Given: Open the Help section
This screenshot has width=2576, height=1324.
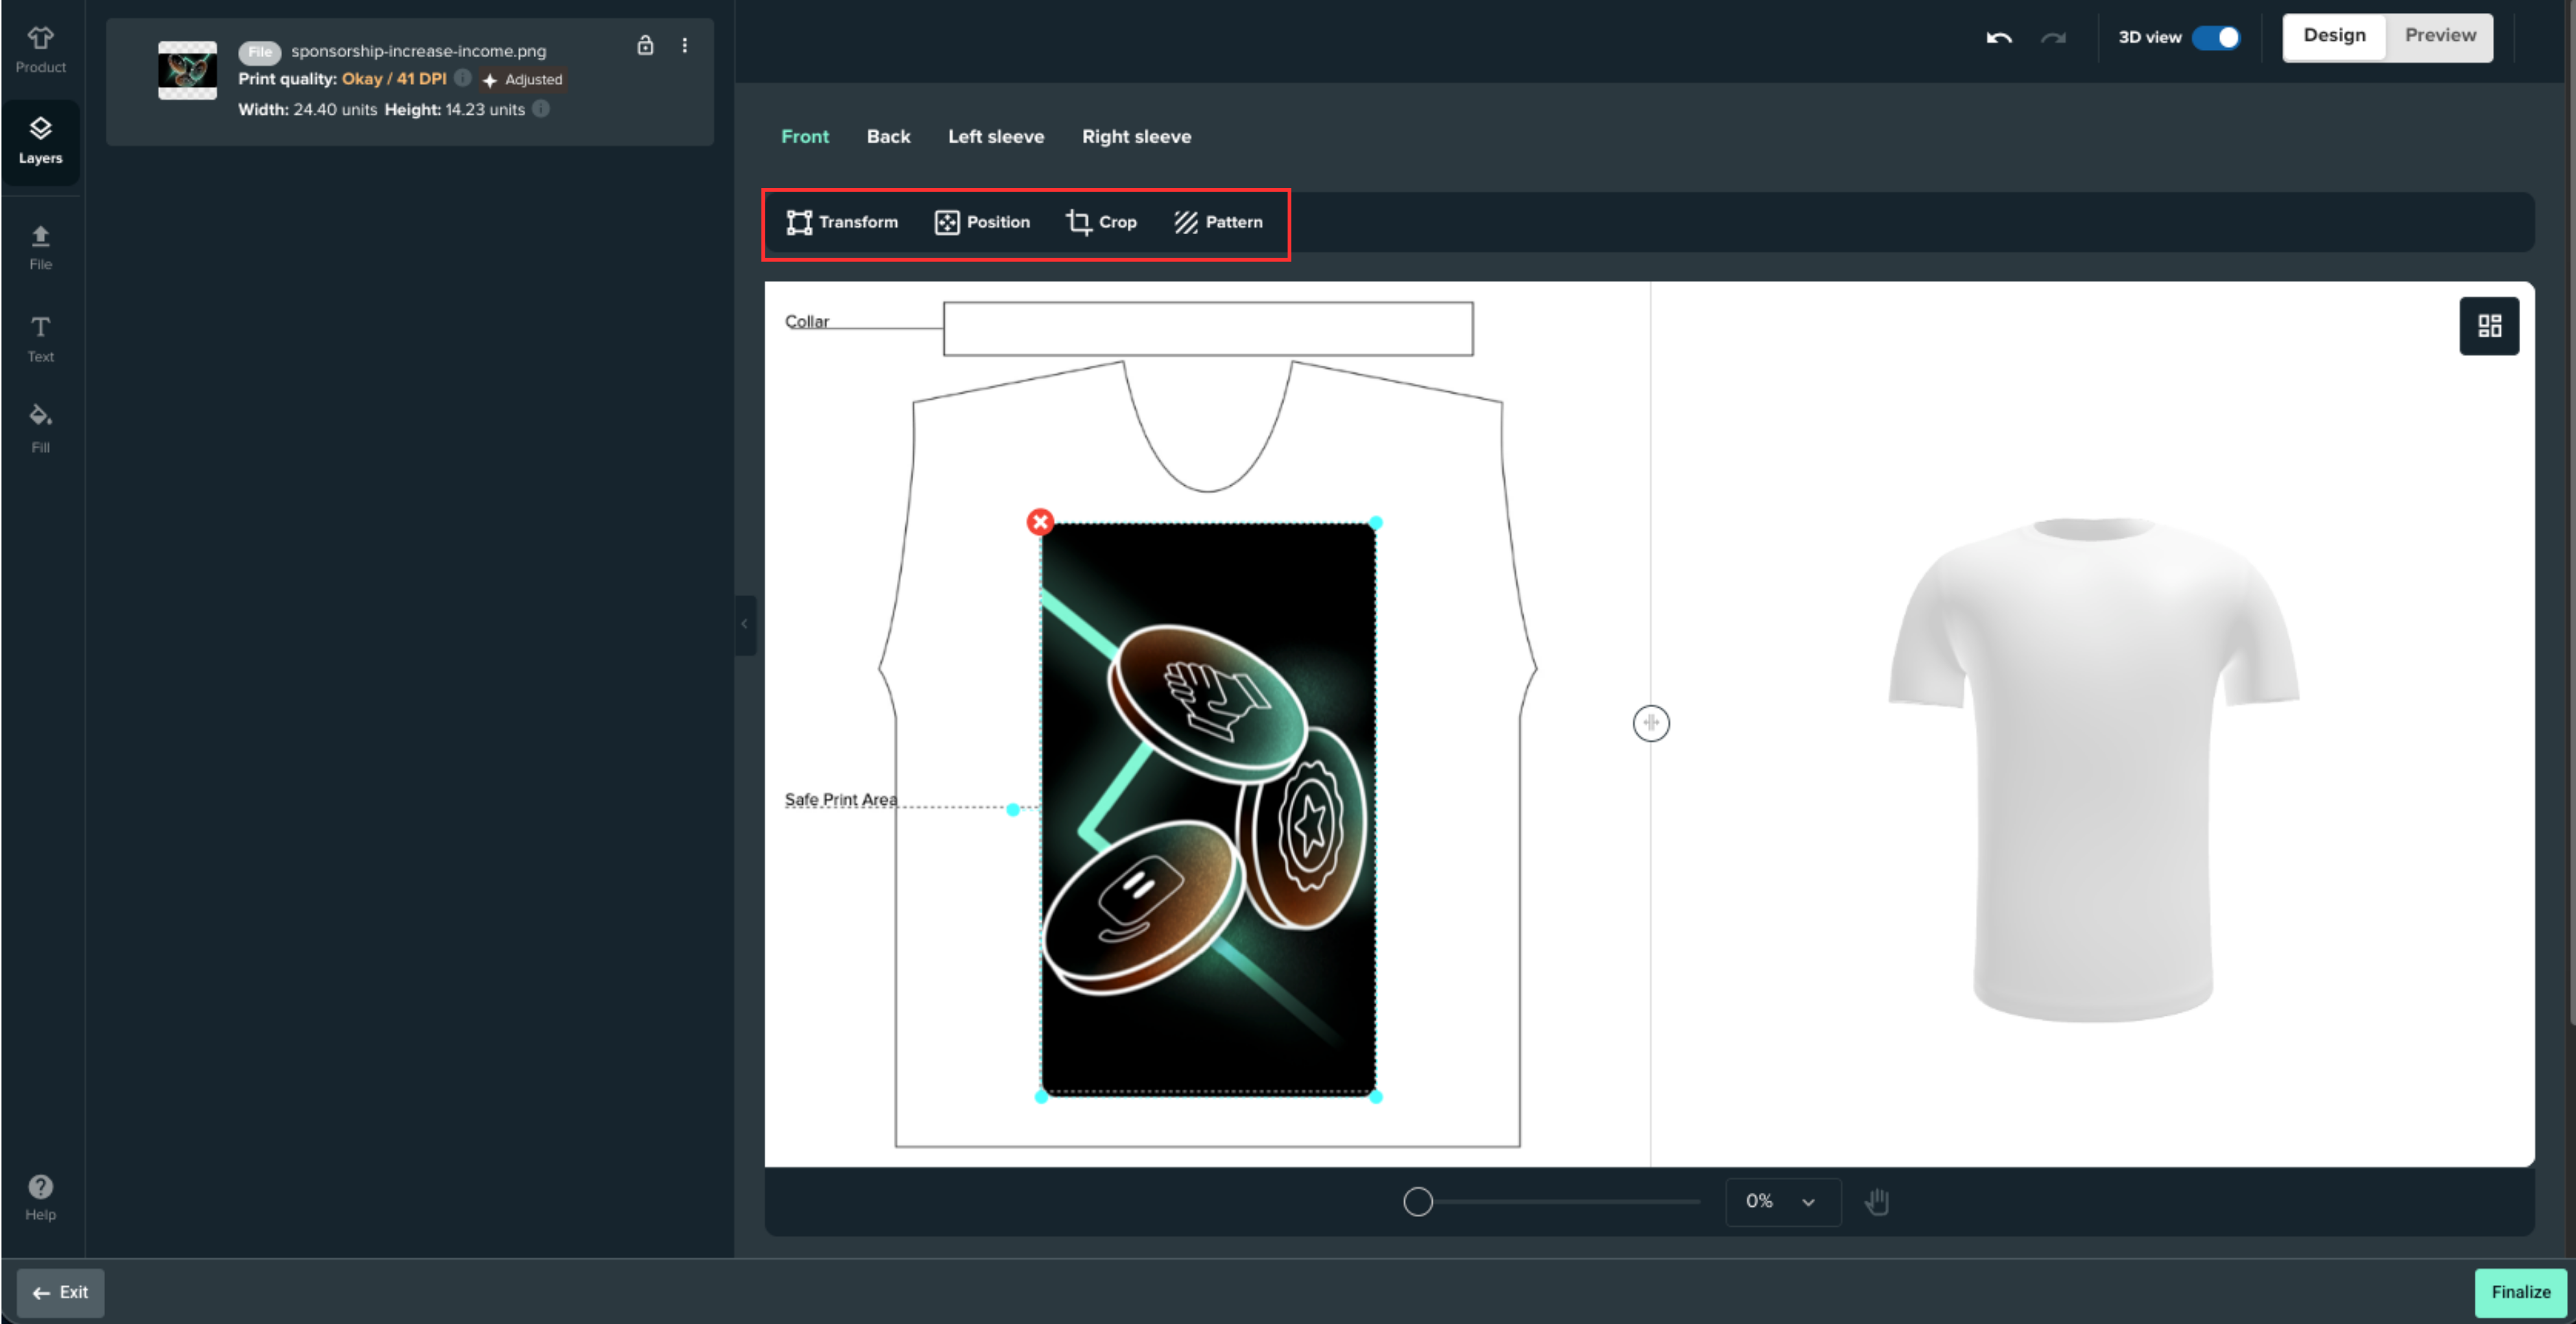Looking at the screenshot, I should click(40, 1197).
